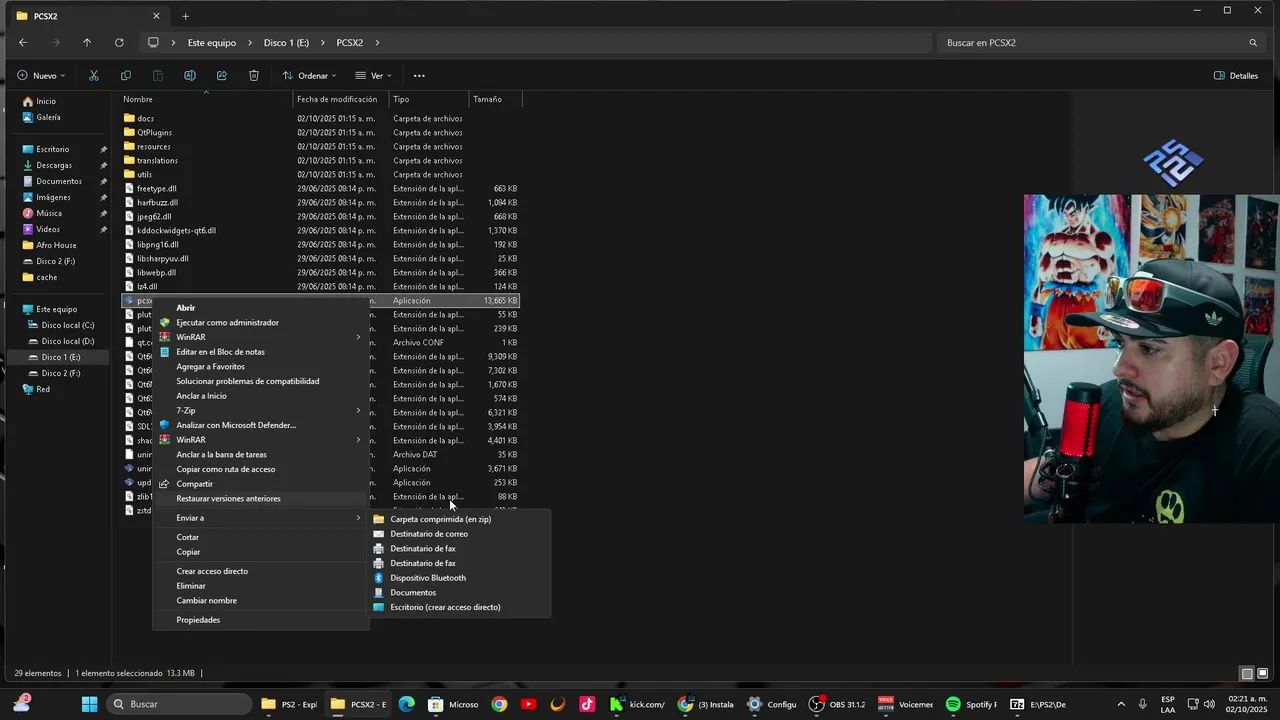Click the Delete trash icon in toolbar
1280x720 pixels.
(x=254, y=75)
